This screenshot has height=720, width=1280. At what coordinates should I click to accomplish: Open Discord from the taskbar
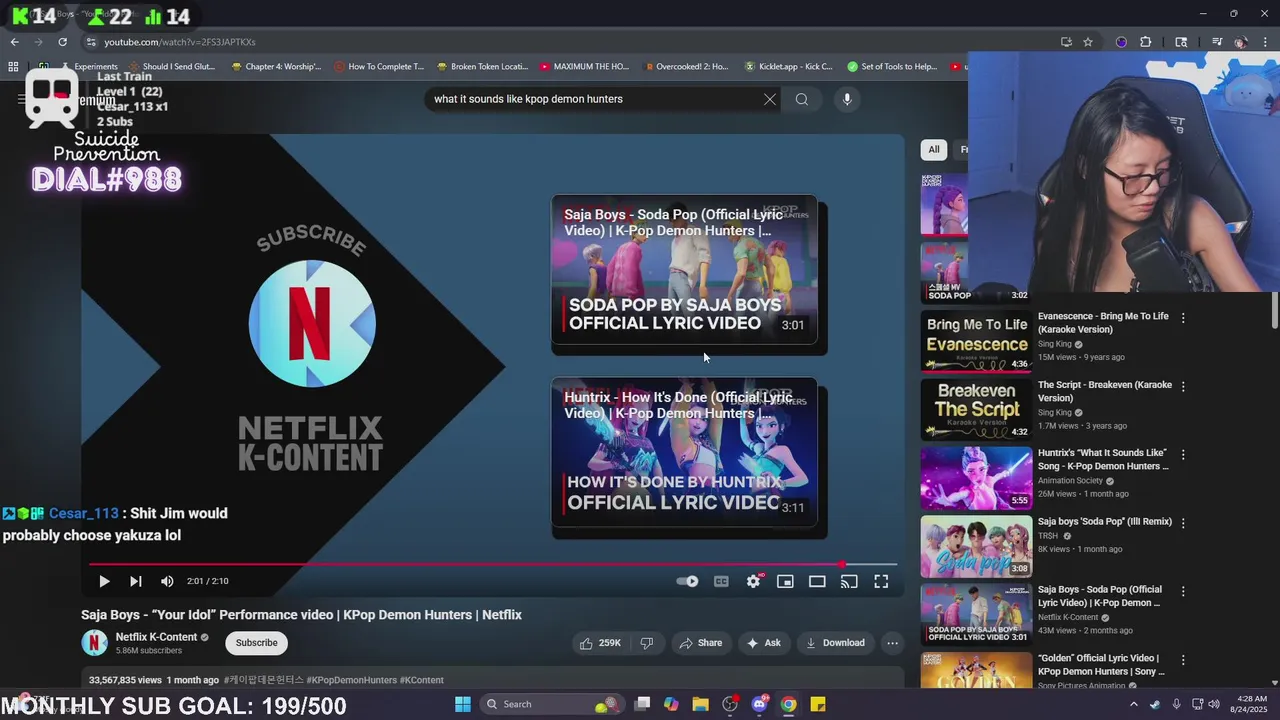[x=759, y=704]
